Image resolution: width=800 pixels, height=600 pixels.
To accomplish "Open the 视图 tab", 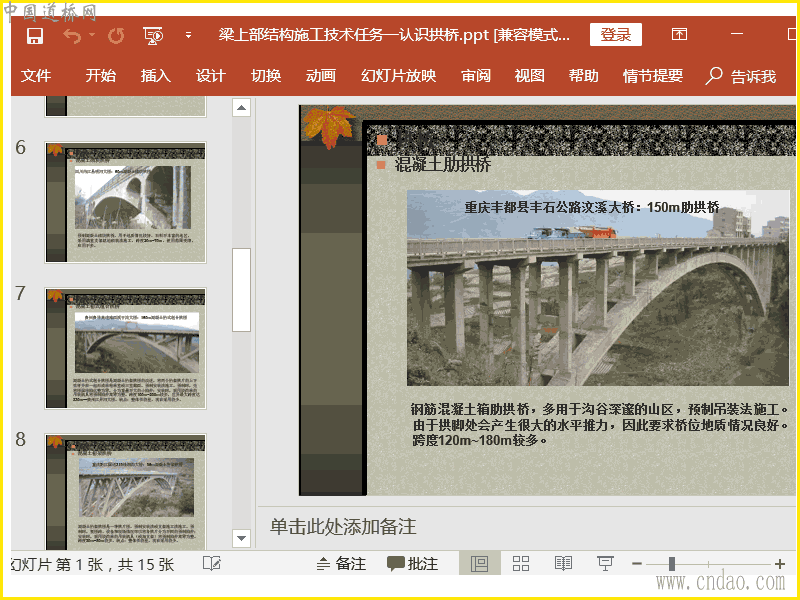I will [530, 76].
